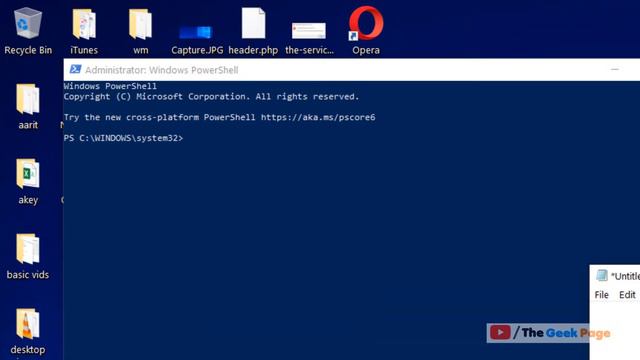Click the Administrator: Windows PowerShell title bar

click(x=351, y=70)
